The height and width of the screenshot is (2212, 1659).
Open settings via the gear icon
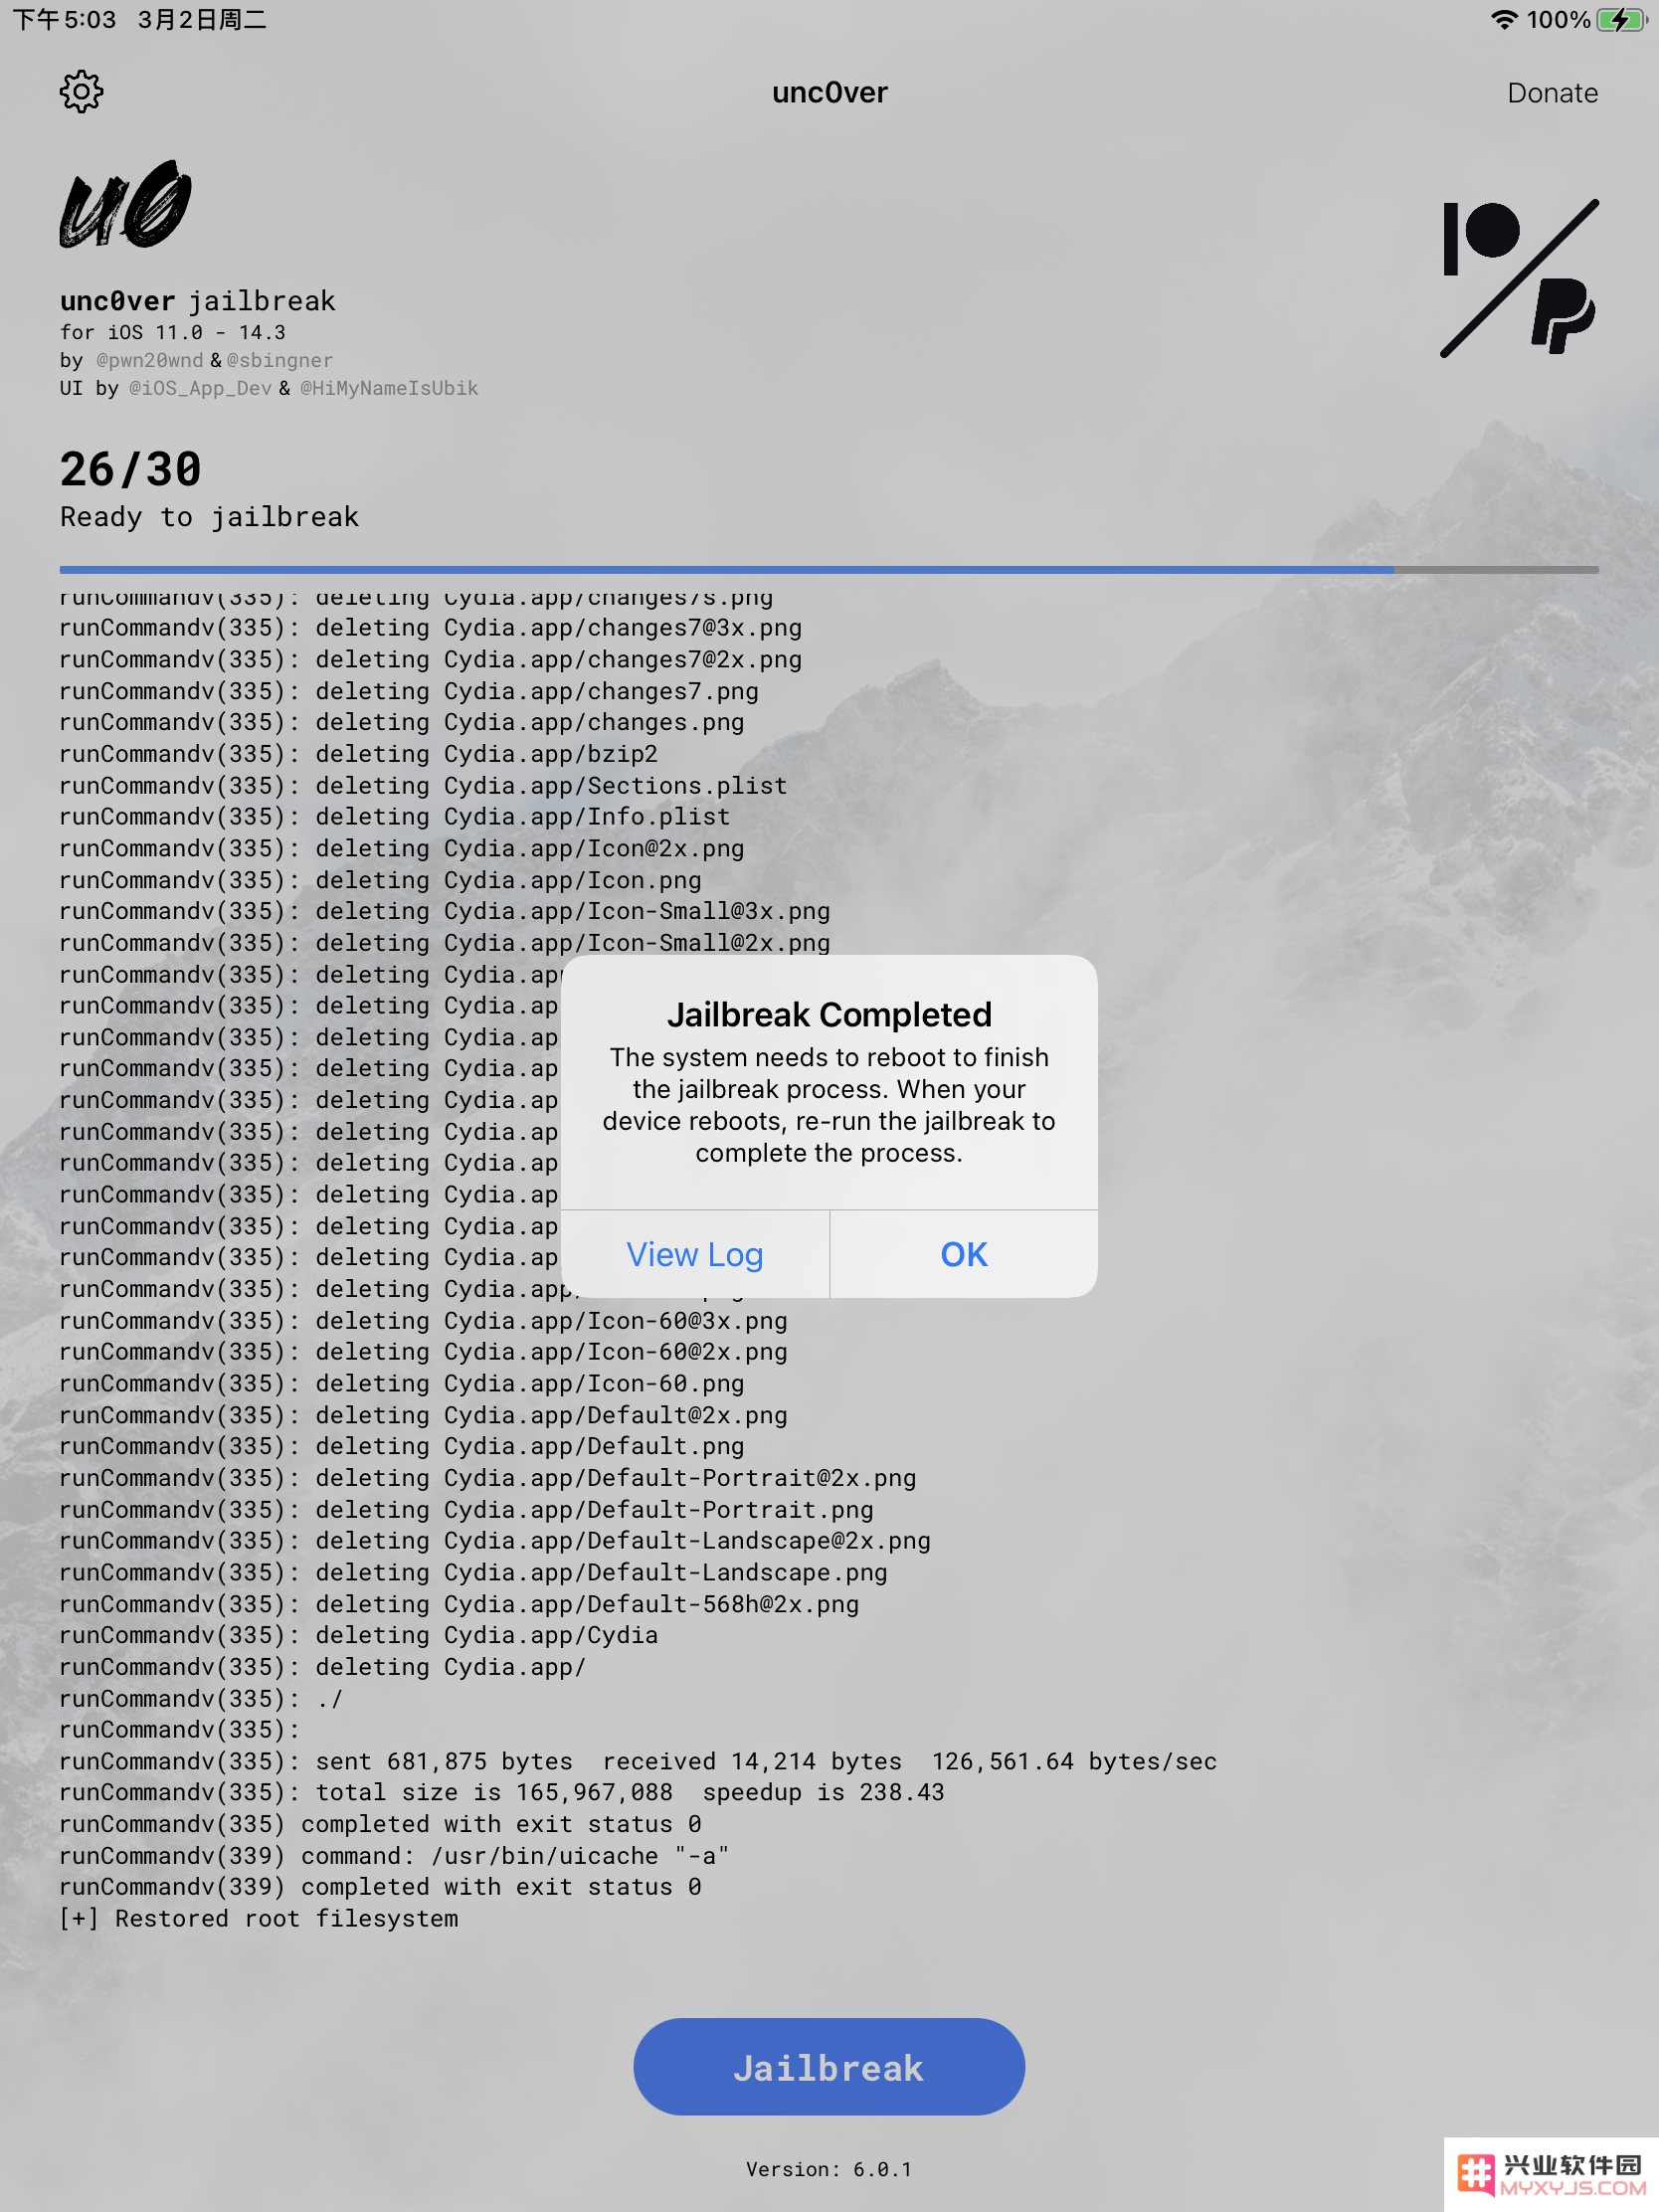pyautogui.click(x=81, y=92)
